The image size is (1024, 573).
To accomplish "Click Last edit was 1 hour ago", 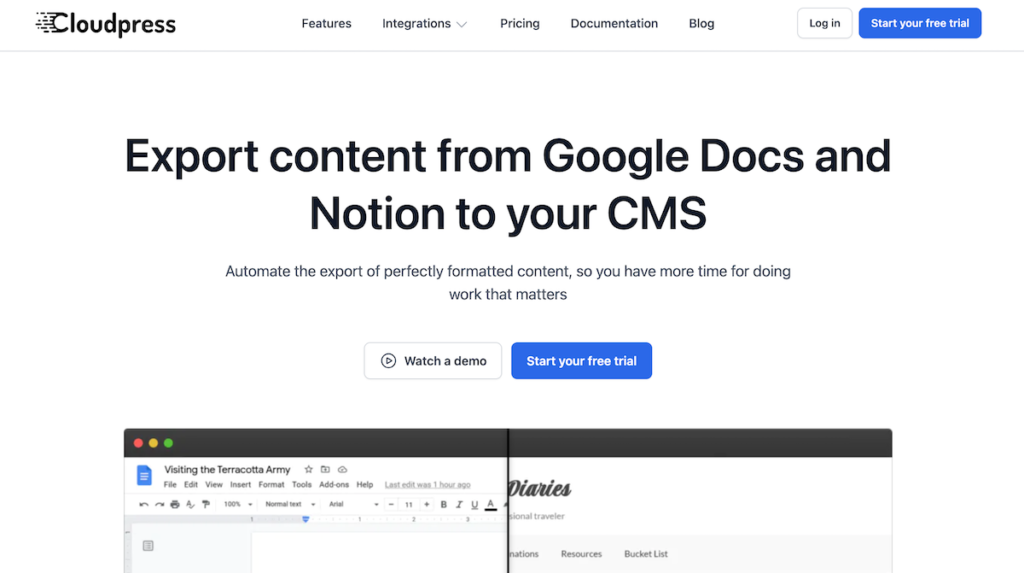I will click(x=427, y=485).
